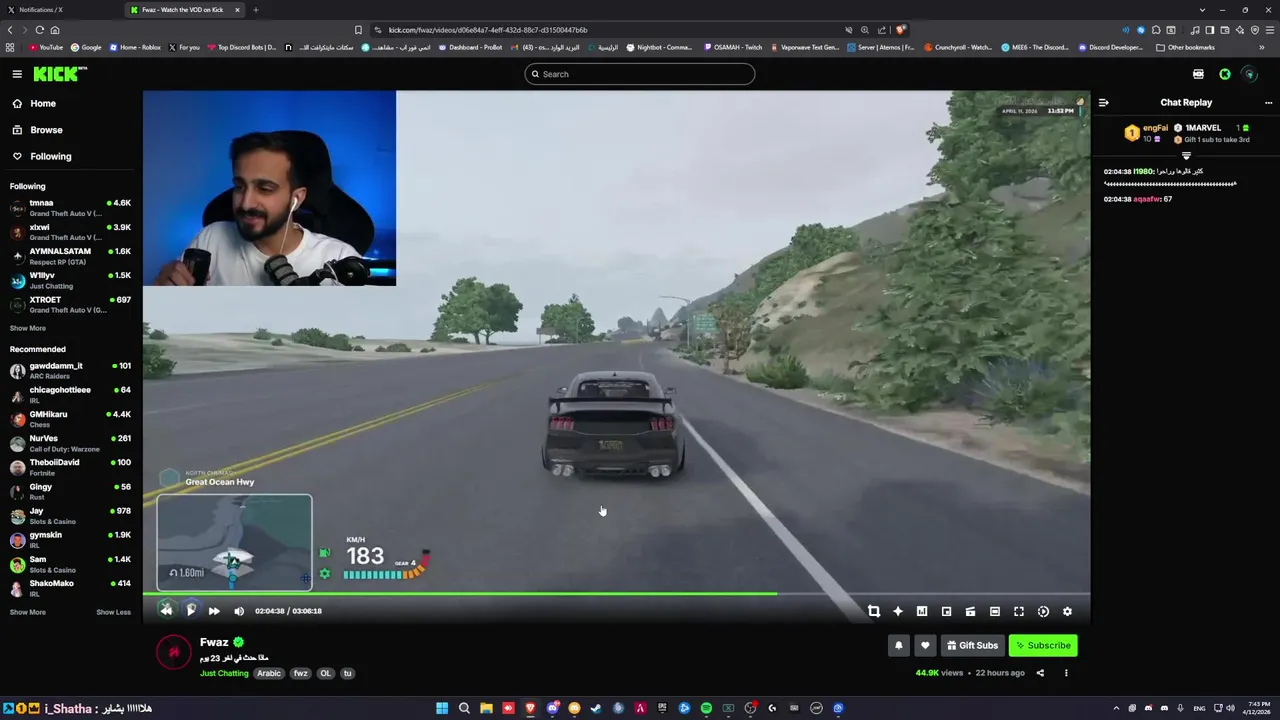
Task: Click the Gift Subs button
Action: click(x=972, y=645)
